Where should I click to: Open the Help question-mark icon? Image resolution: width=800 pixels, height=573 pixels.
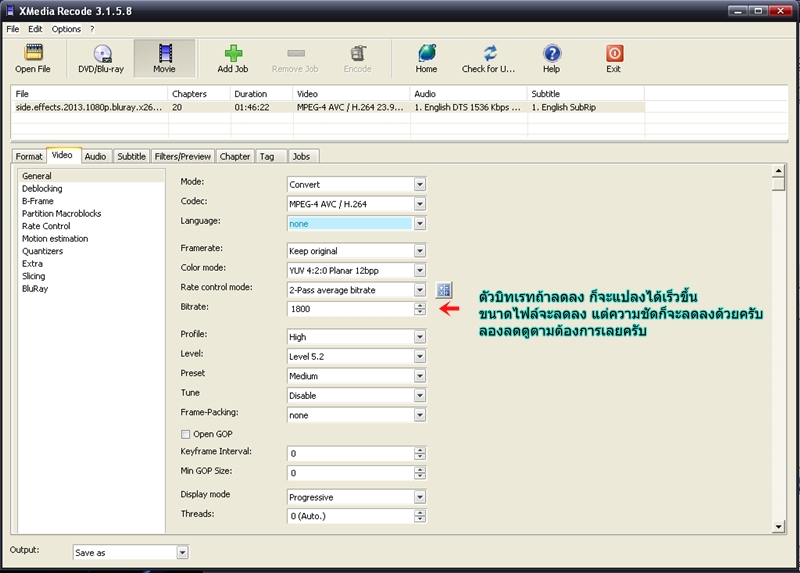(x=552, y=53)
